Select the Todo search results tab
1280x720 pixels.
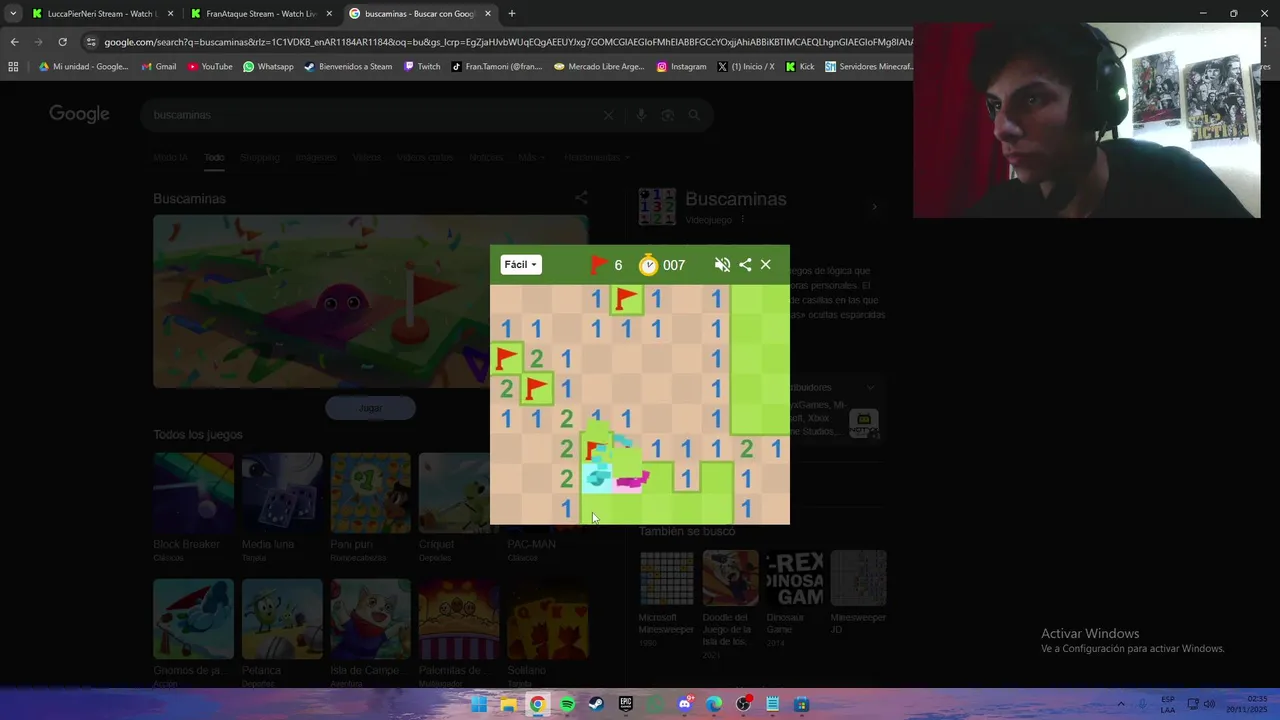tap(214, 157)
